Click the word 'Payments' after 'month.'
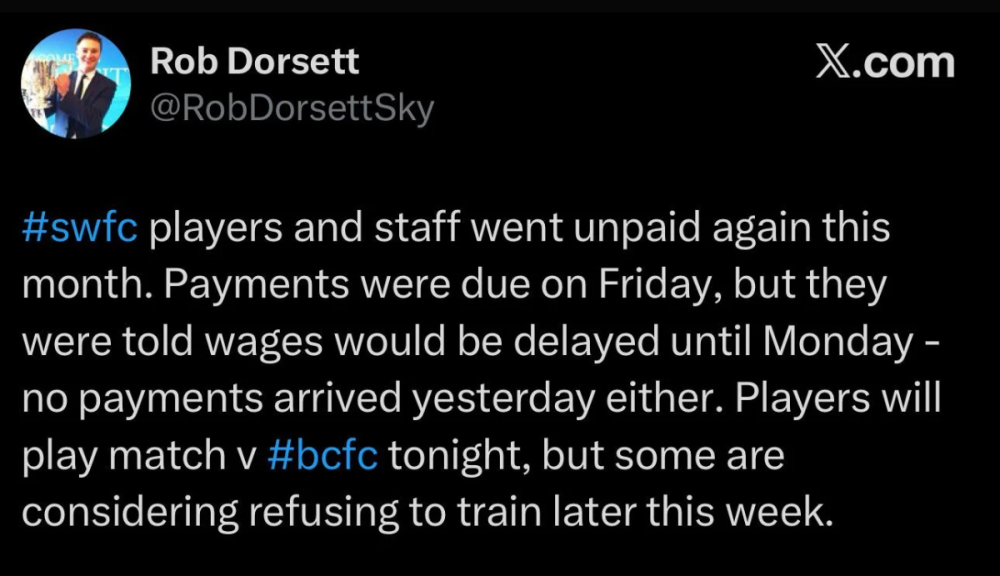Viewport: 1000px width, 576px height. pyautogui.click(x=238, y=284)
